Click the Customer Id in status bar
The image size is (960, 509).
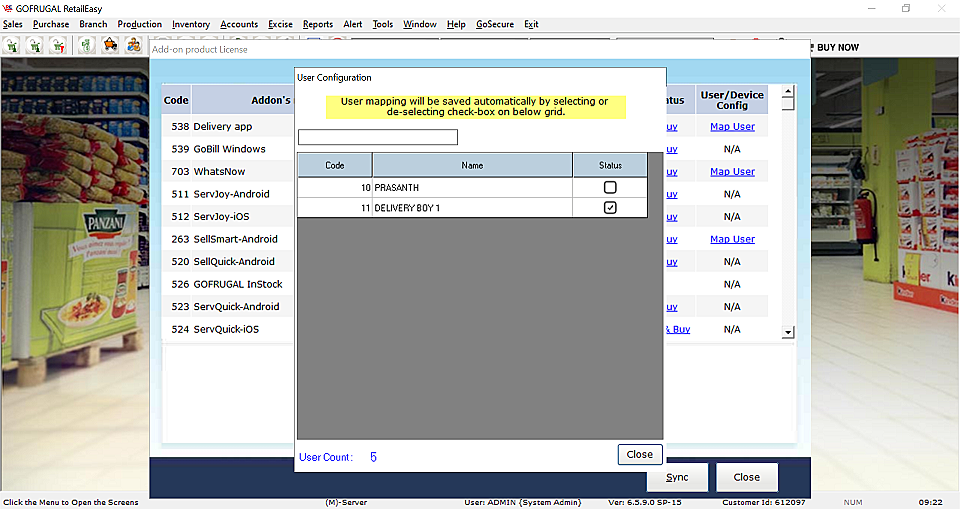click(763, 502)
